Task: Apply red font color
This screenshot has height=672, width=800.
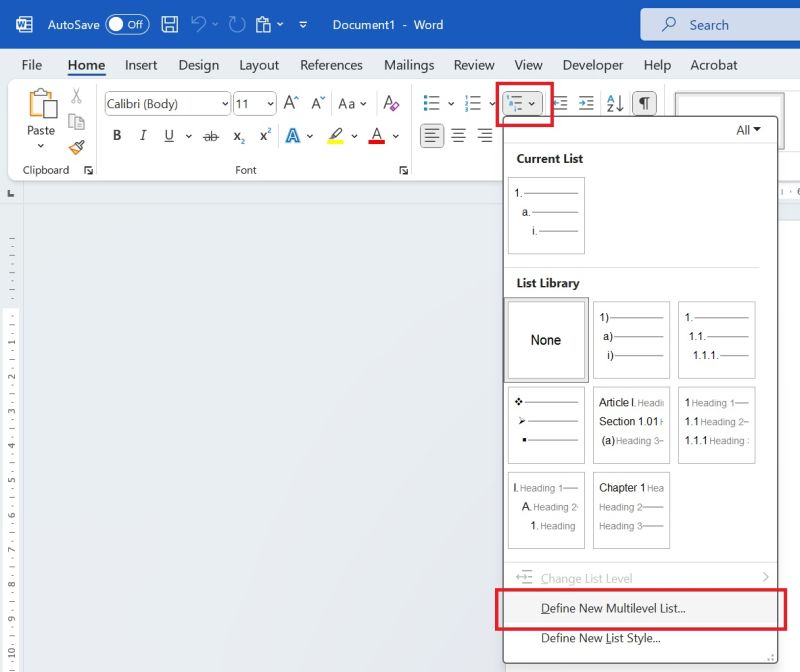Action: point(377,136)
